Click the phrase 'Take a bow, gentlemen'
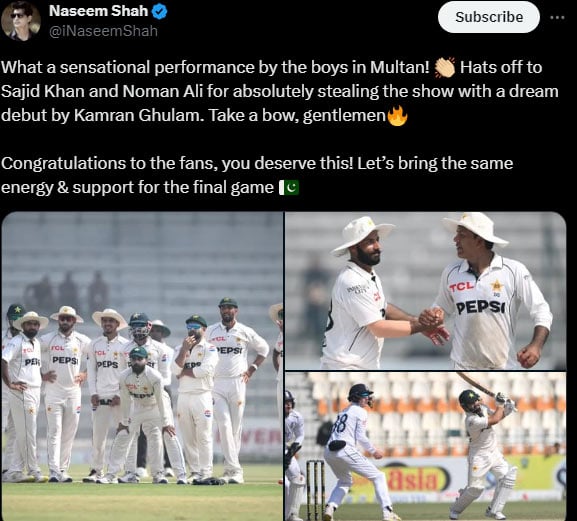The image size is (577, 521). point(297,116)
